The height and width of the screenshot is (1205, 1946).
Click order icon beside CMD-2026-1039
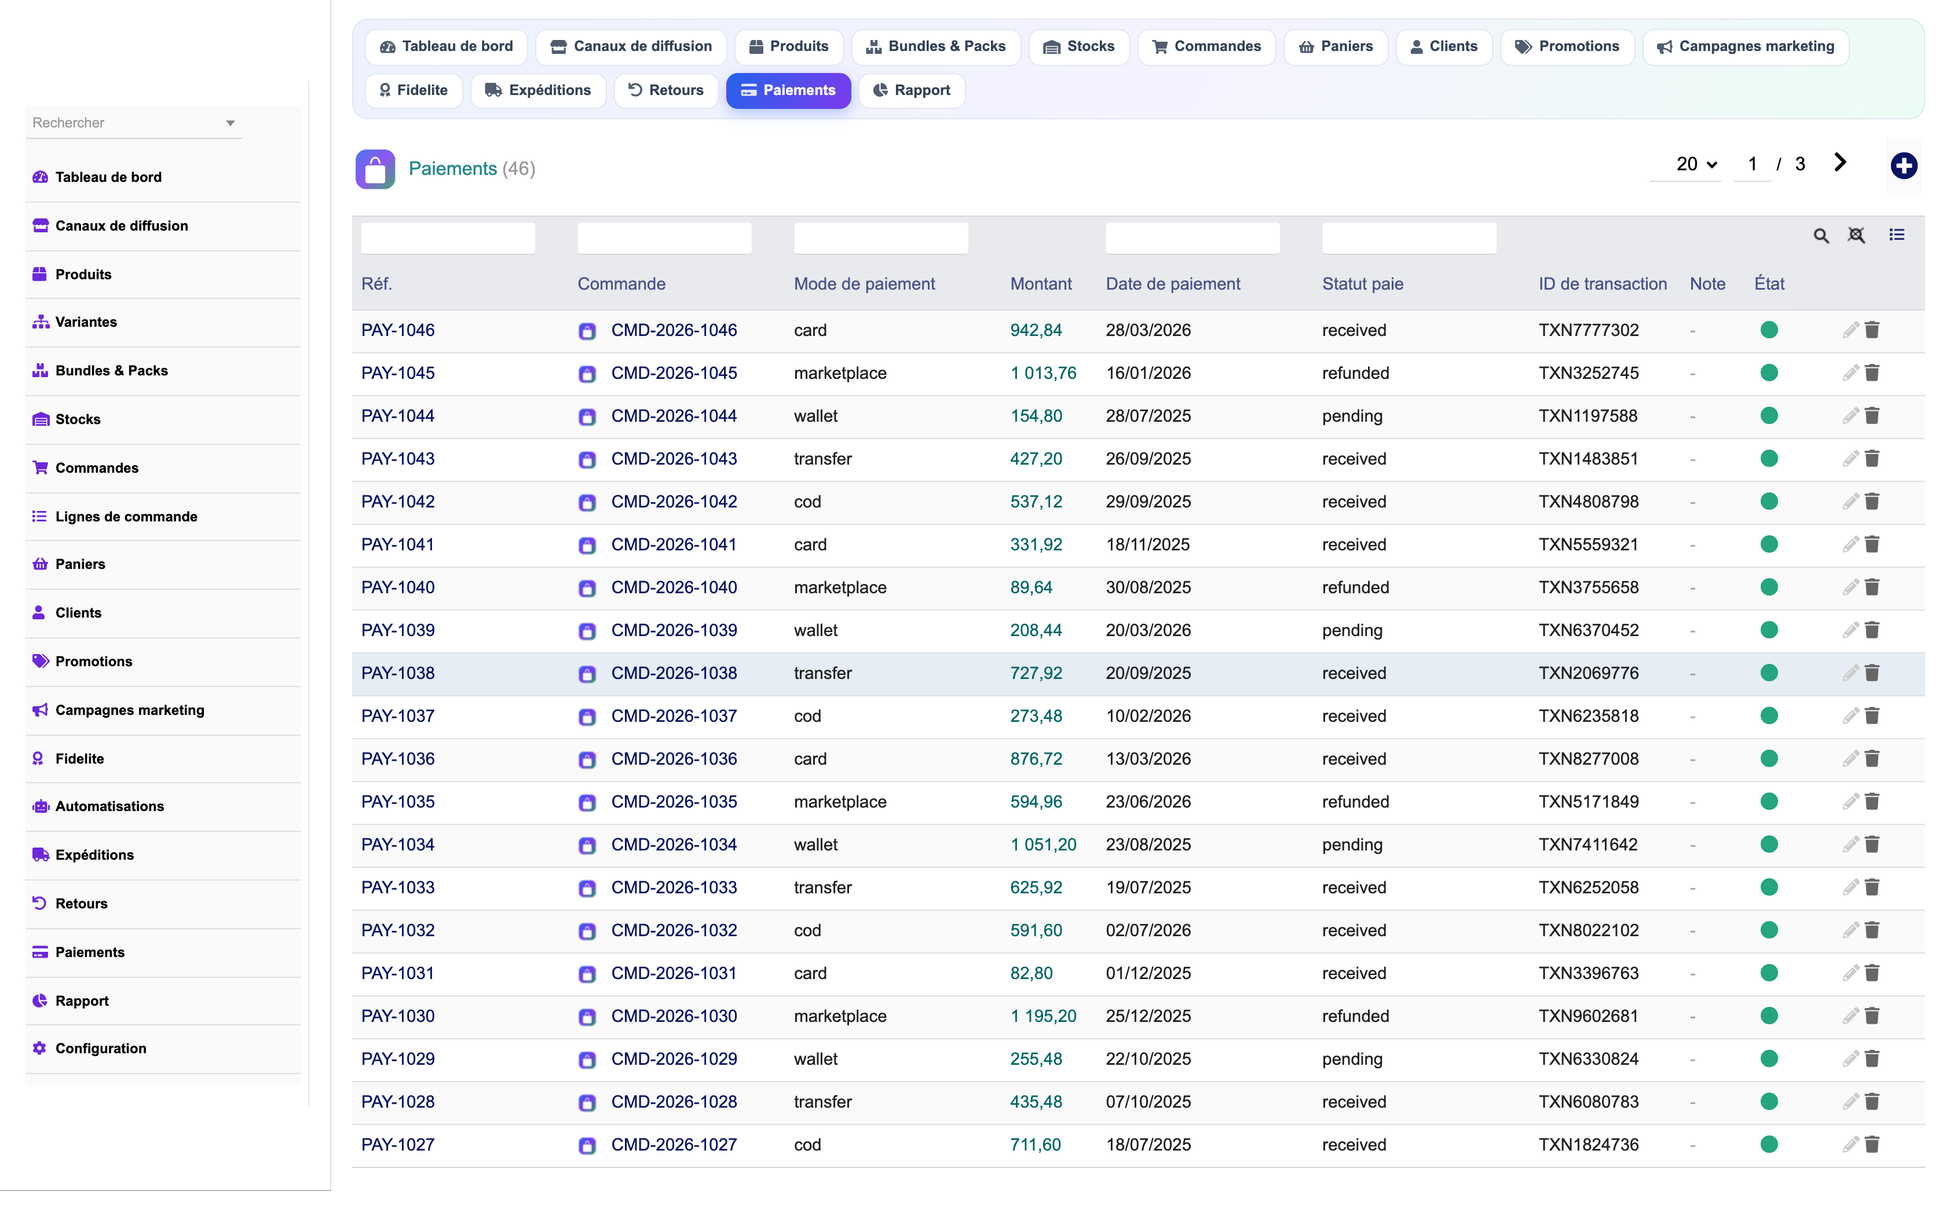587,631
